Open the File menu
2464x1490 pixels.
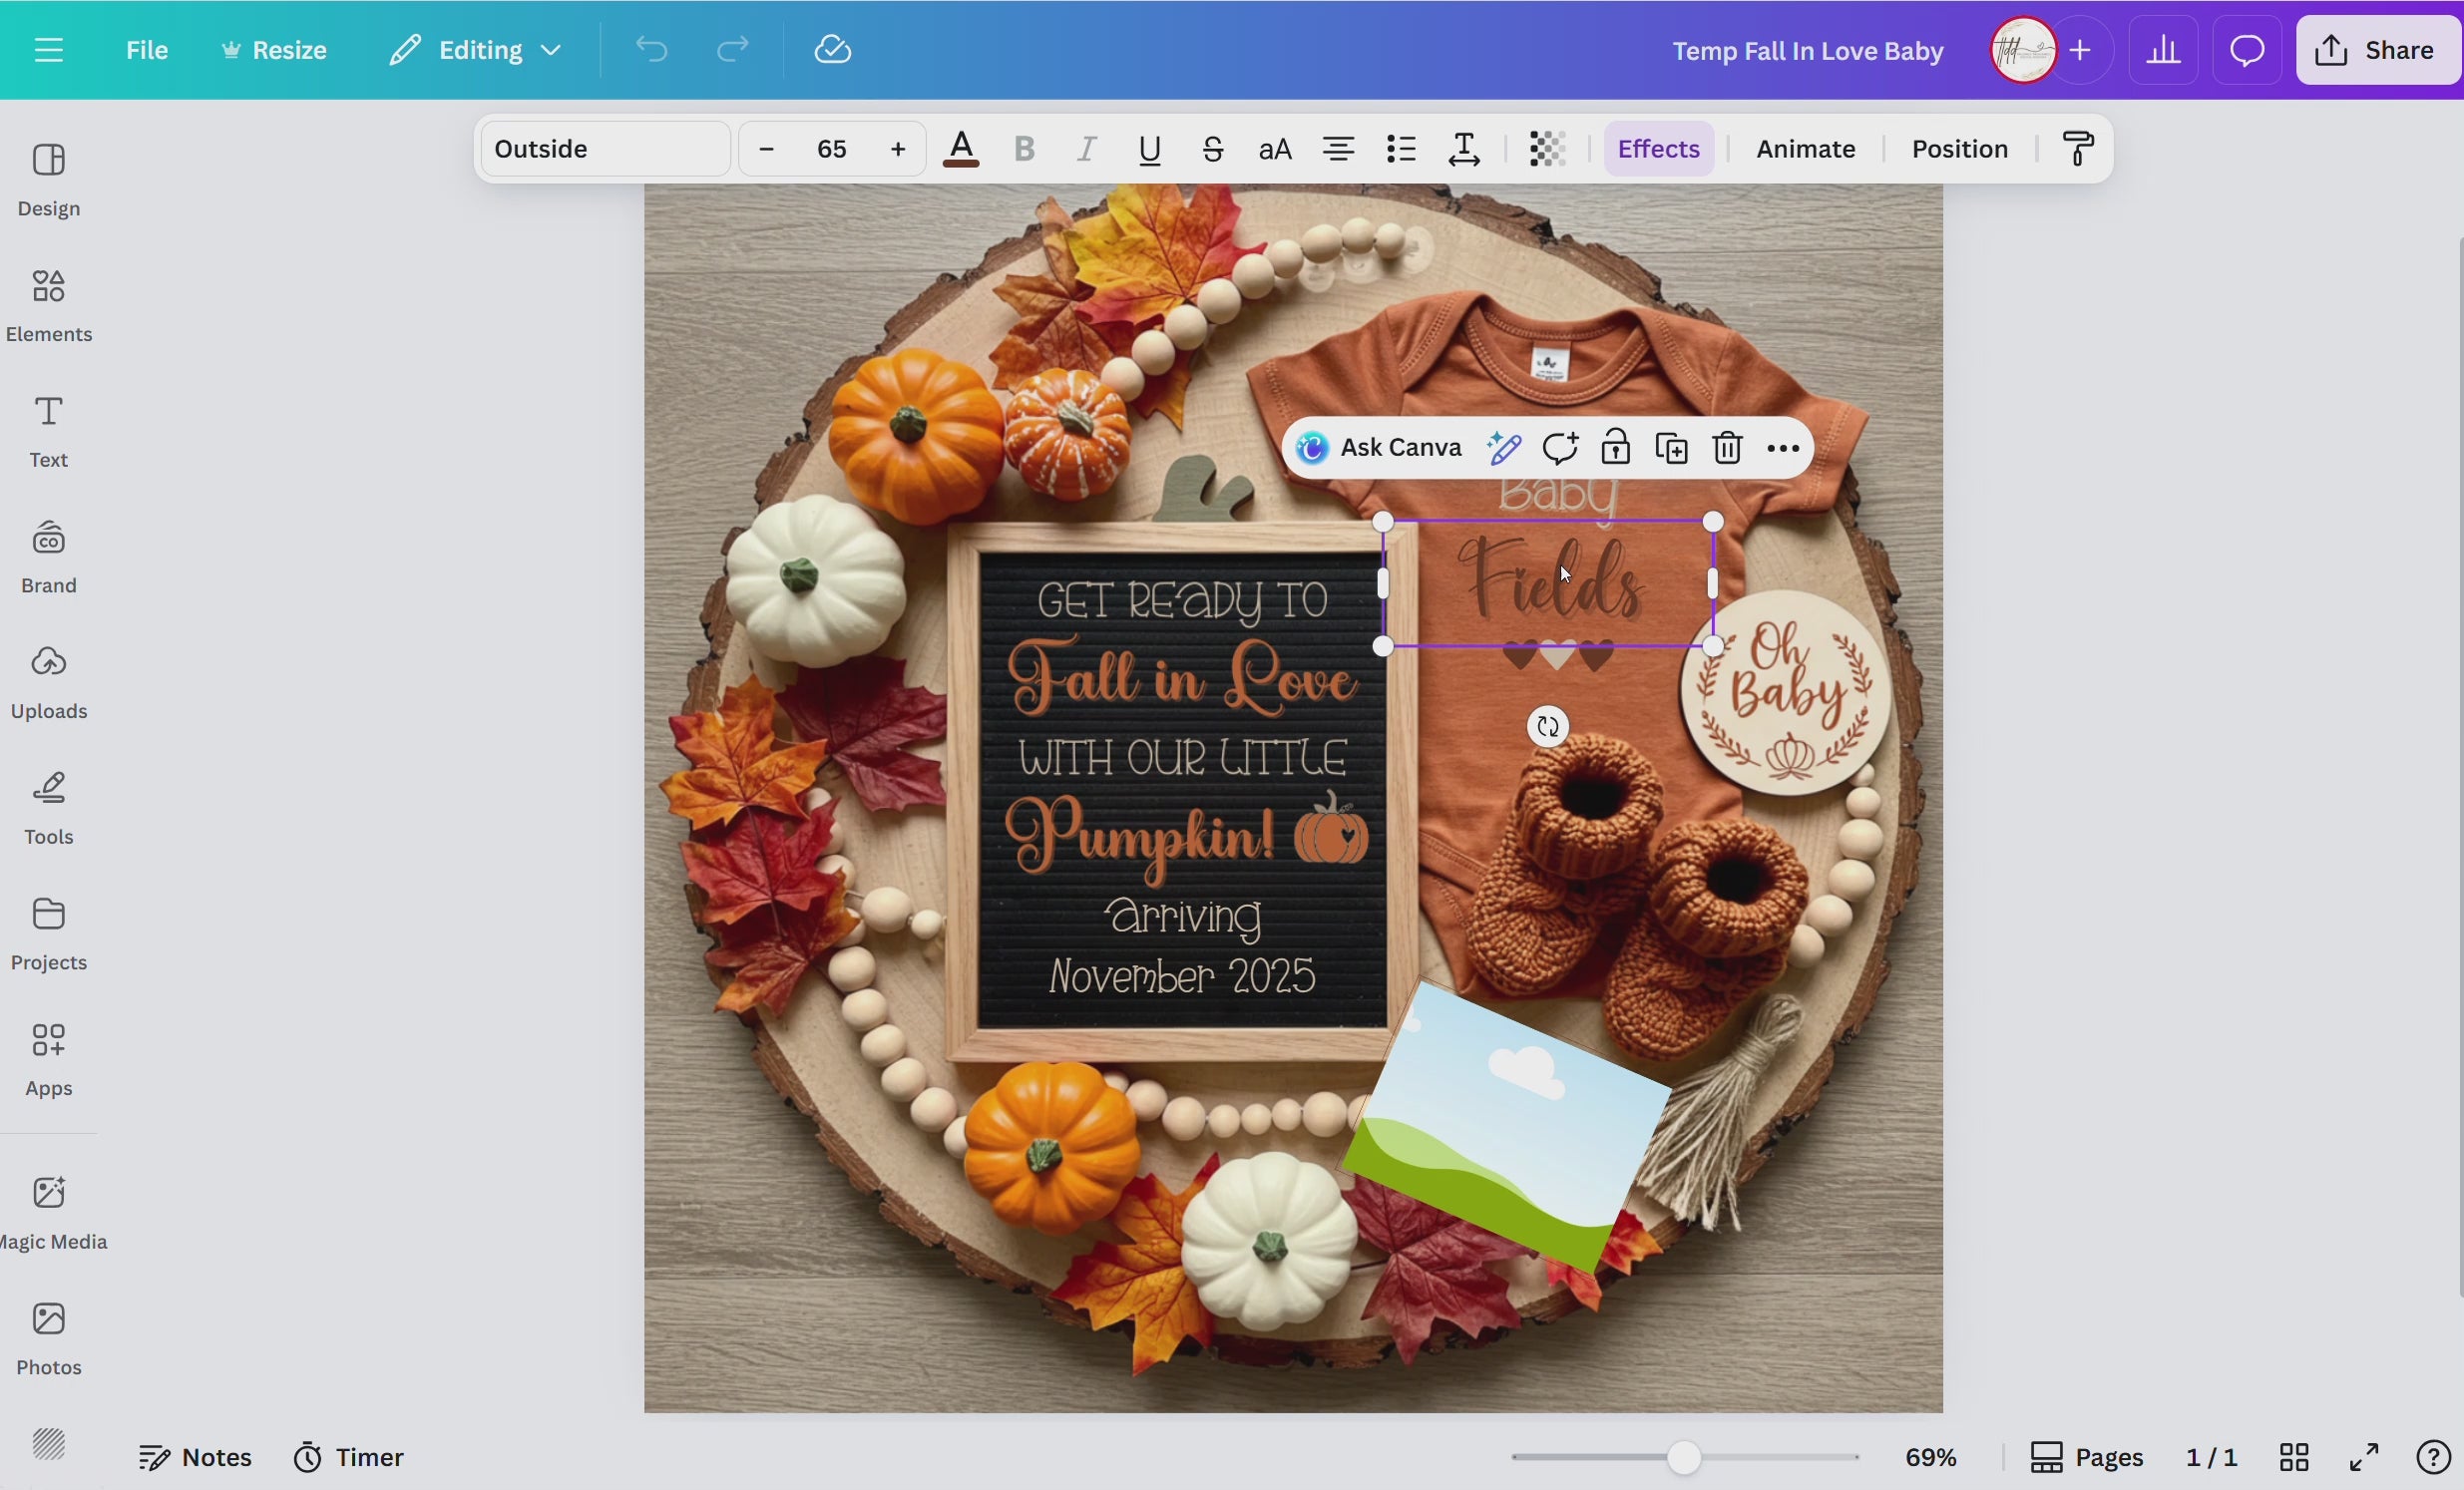point(147,49)
